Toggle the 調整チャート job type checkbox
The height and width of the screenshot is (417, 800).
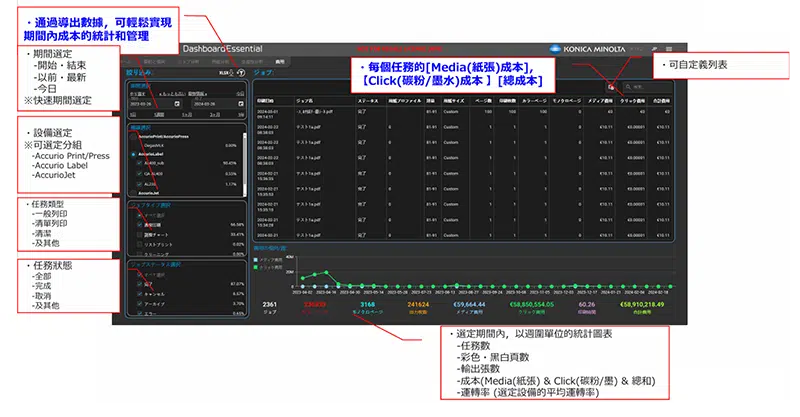[139, 235]
